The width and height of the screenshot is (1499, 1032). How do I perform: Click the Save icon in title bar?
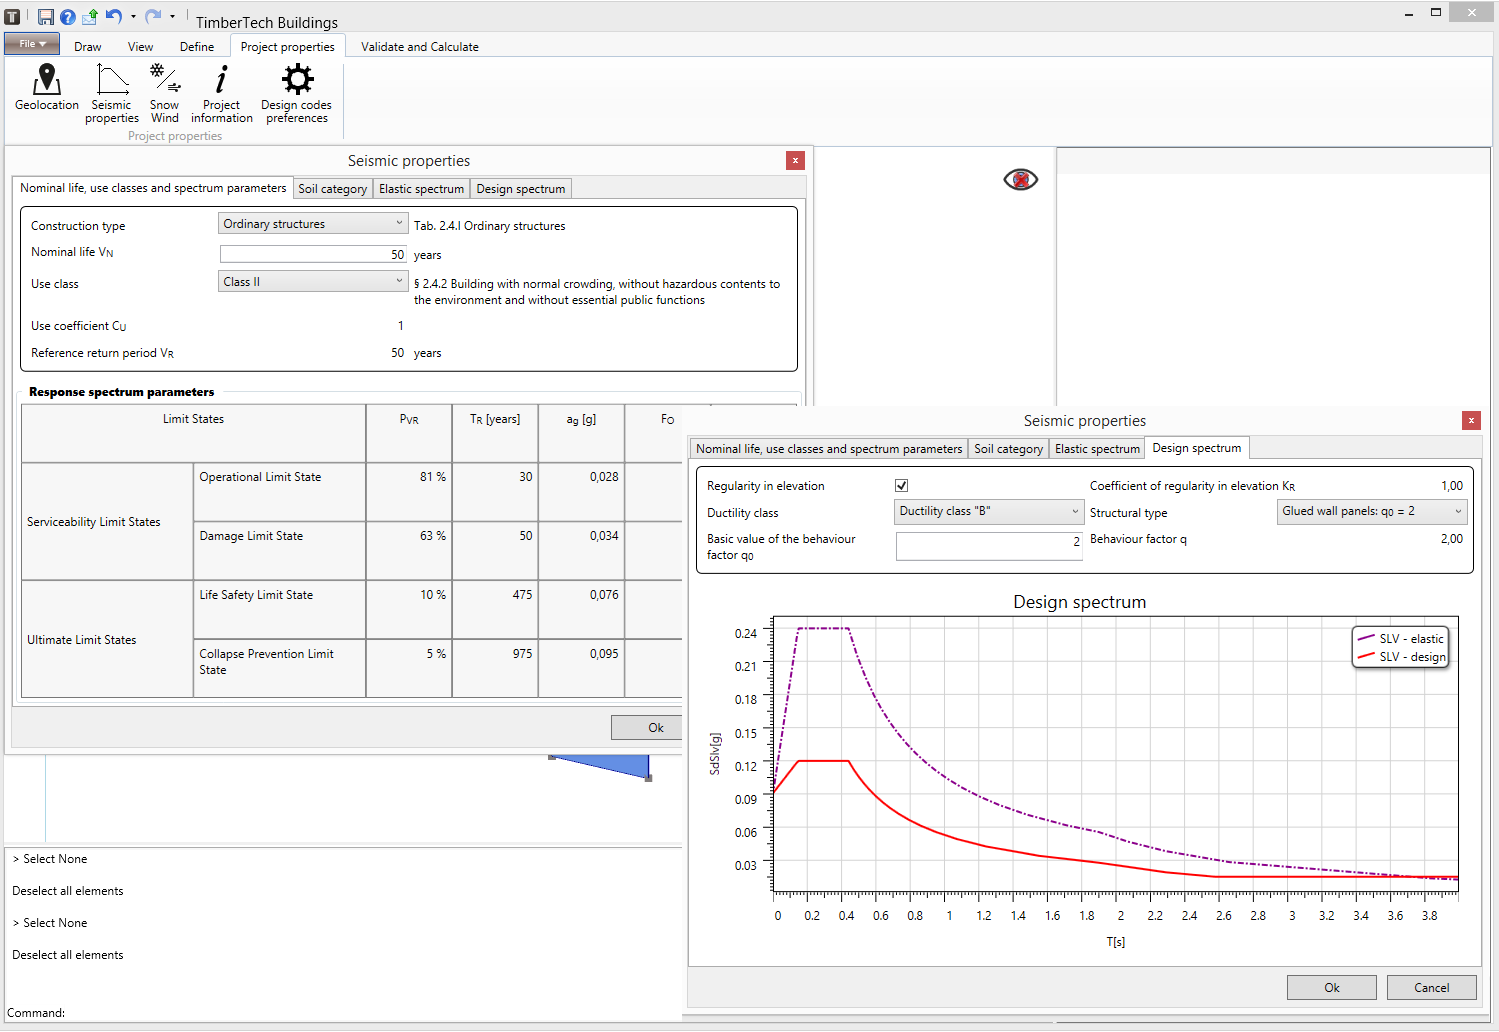[x=46, y=17]
